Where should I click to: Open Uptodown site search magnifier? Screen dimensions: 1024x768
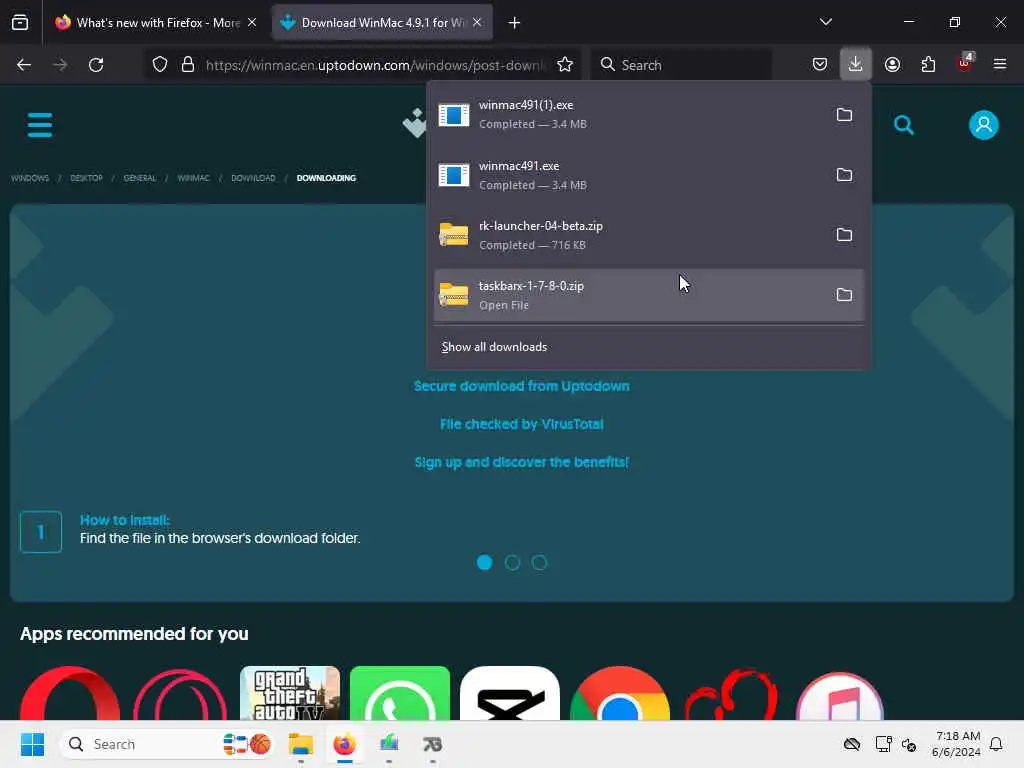[904, 124]
